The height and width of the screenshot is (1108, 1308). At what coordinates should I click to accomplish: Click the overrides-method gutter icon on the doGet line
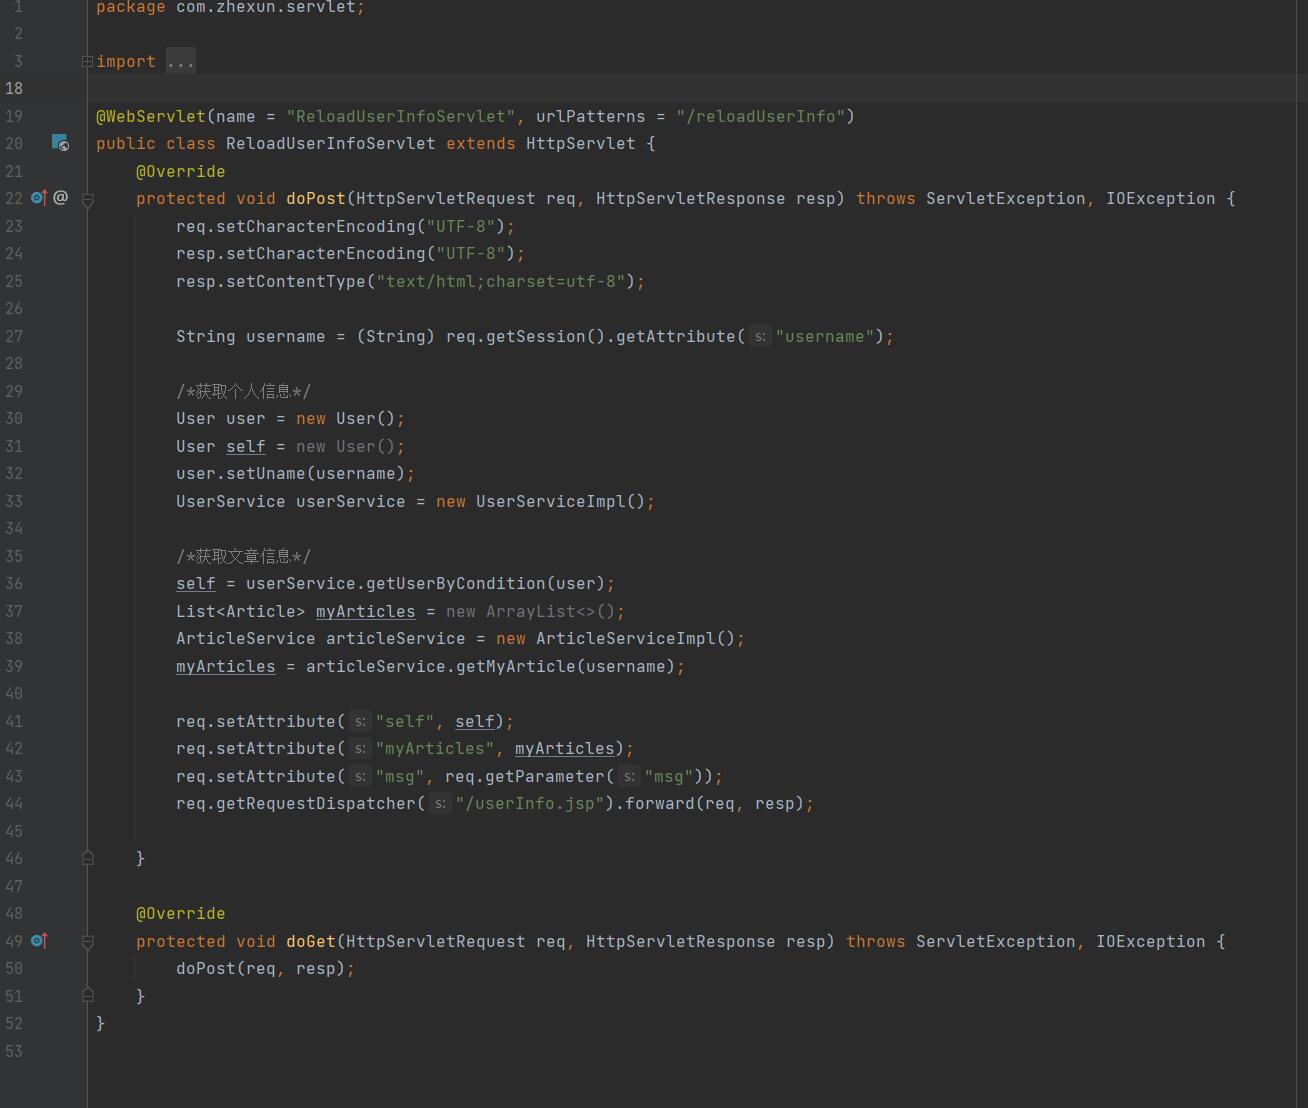[x=39, y=941]
